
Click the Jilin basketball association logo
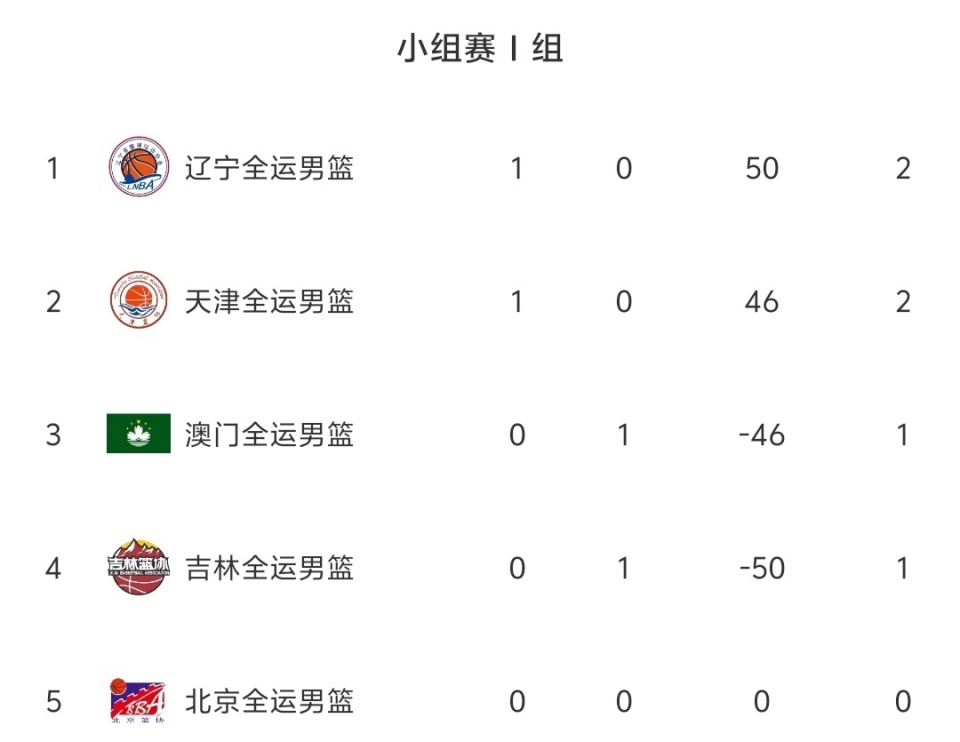pyautogui.click(x=139, y=568)
